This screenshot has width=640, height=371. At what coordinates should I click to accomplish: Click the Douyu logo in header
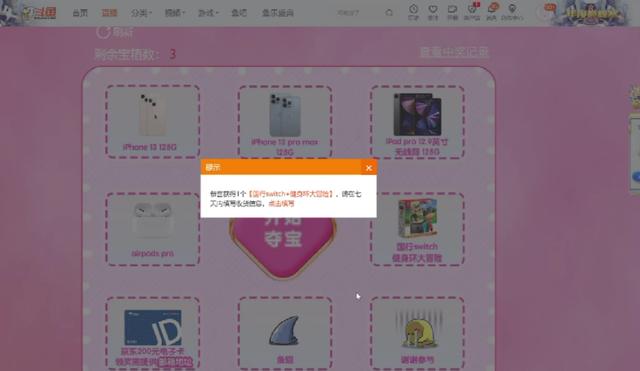click(39, 13)
